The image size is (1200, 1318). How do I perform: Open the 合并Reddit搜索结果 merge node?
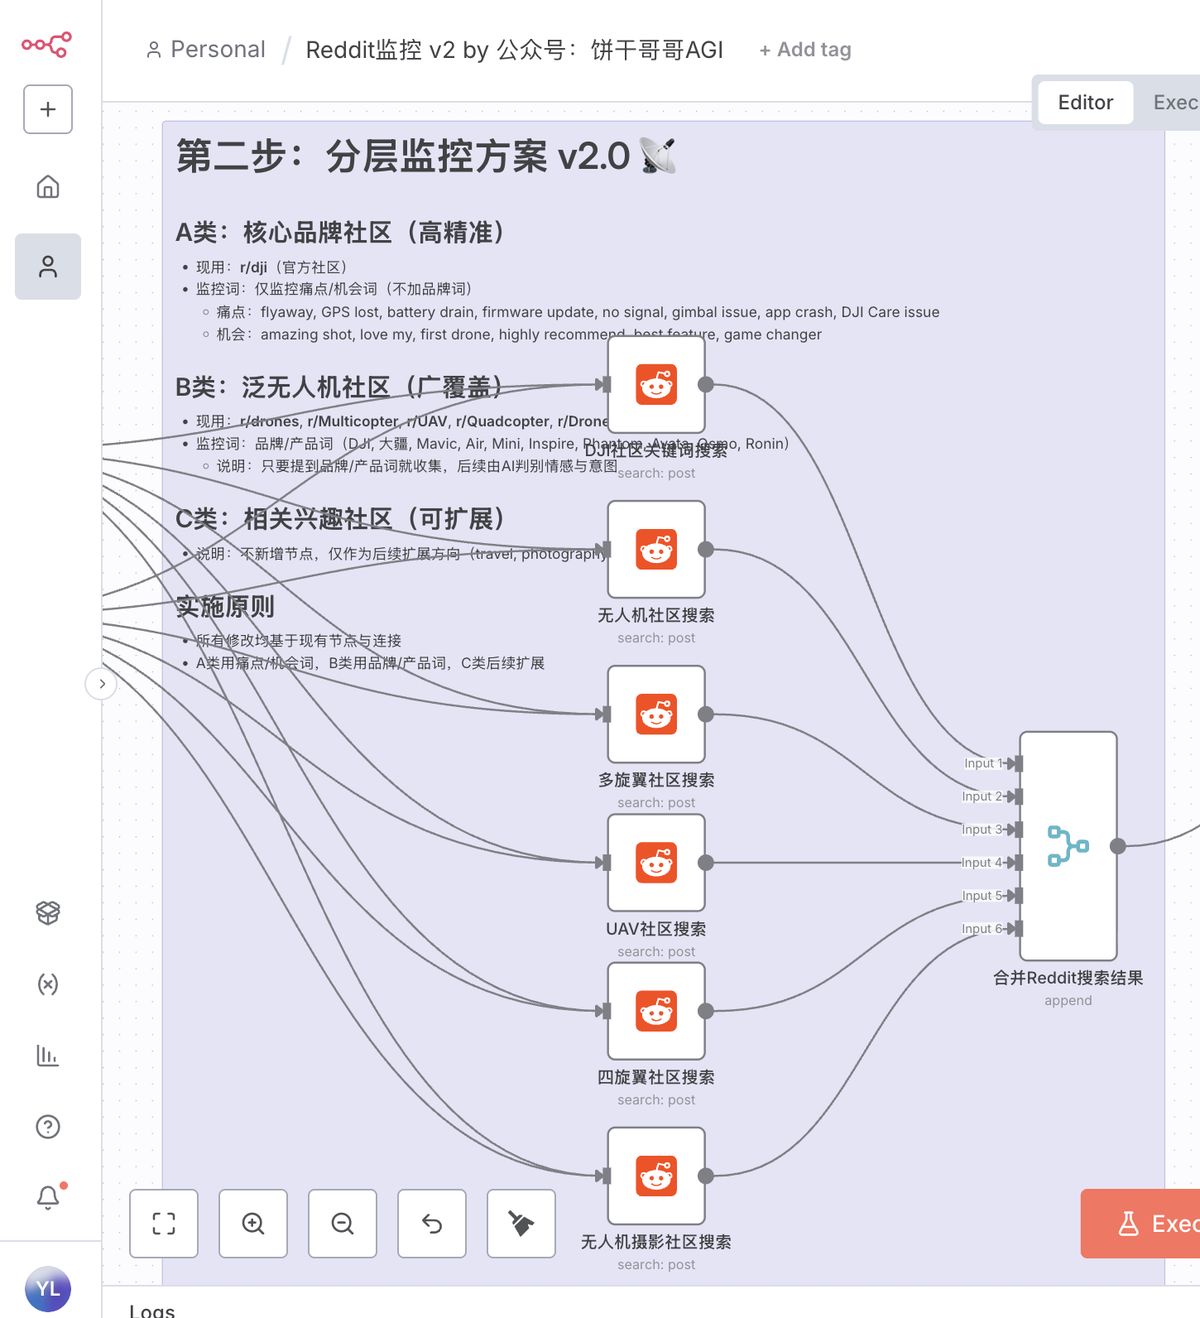(x=1066, y=845)
